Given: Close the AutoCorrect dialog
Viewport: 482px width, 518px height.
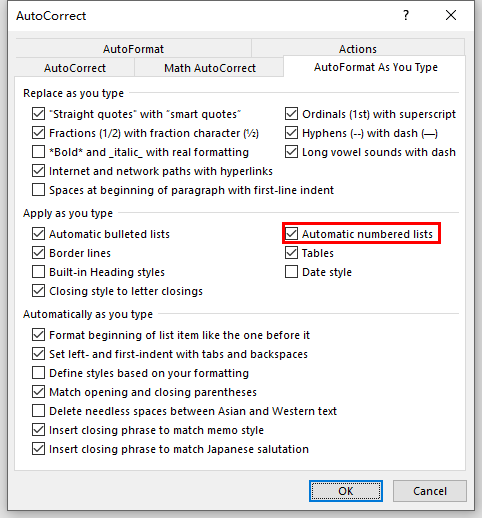Looking at the screenshot, I should pos(451,15).
